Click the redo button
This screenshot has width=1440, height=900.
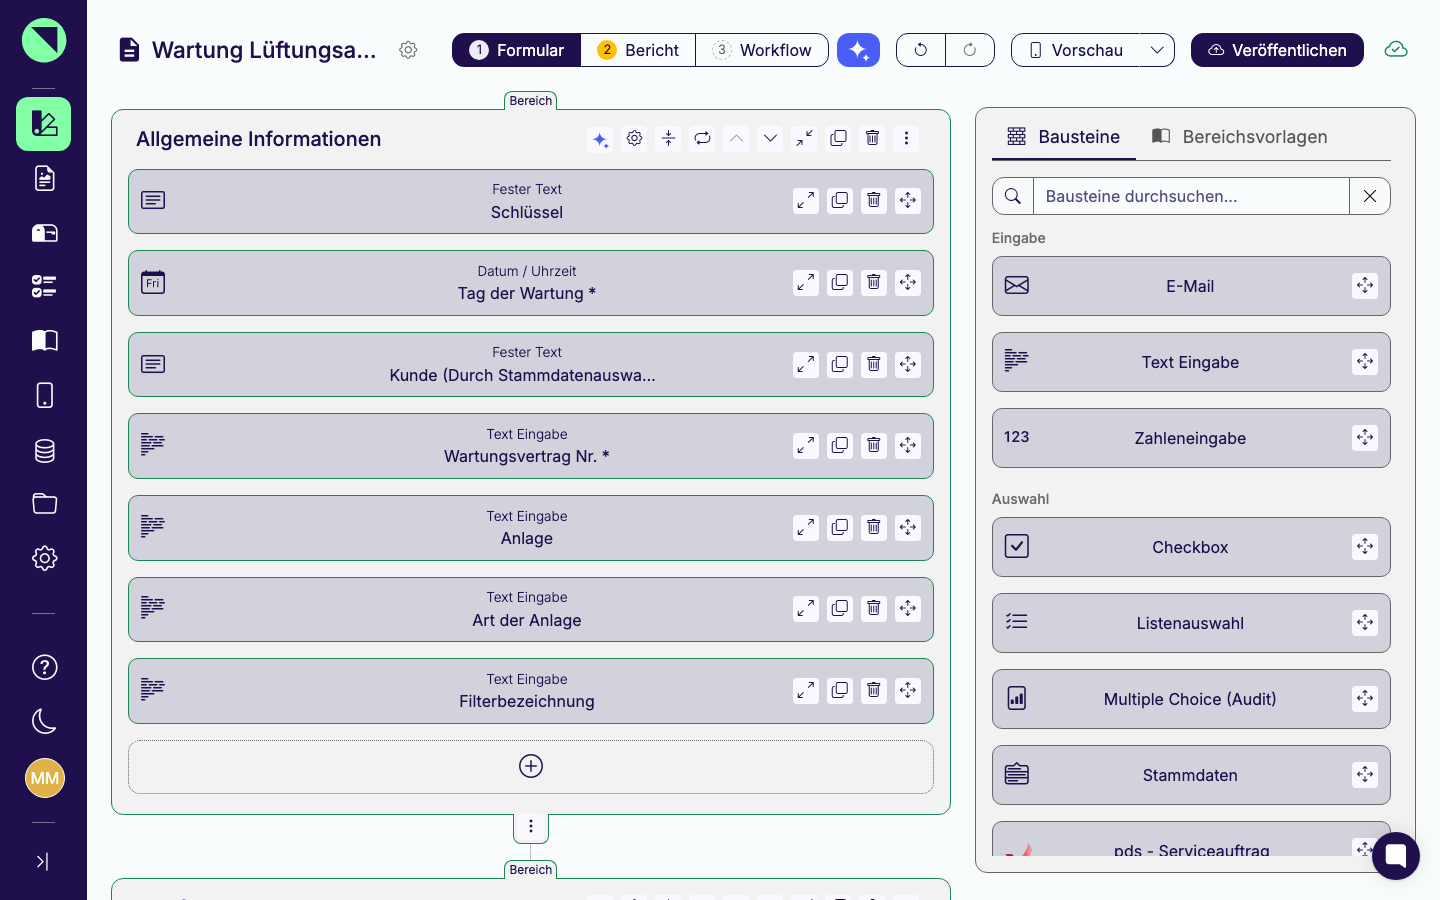click(970, 50)
